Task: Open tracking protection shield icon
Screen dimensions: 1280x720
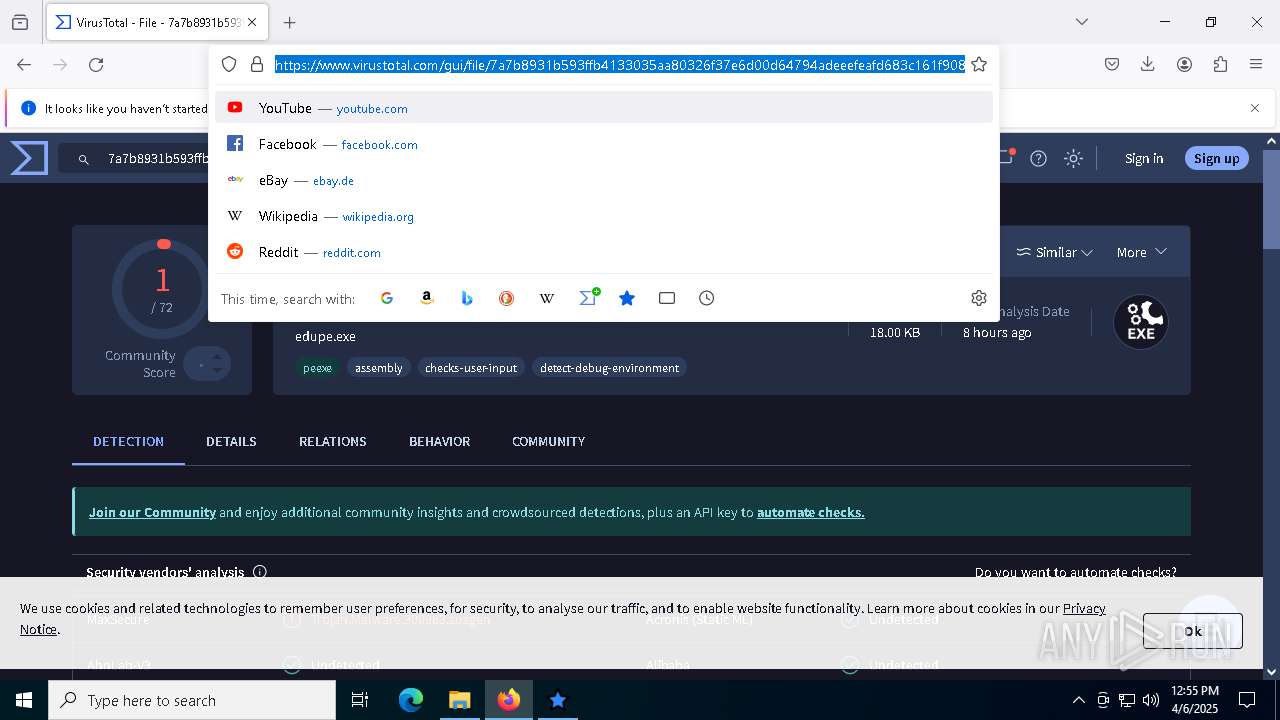Action: click(x=229, y=64)
